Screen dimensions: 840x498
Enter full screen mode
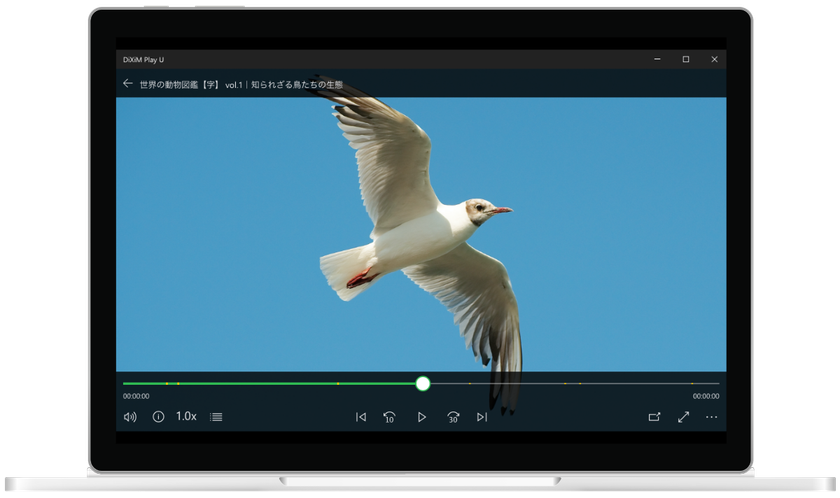click(x=684, y=417)
